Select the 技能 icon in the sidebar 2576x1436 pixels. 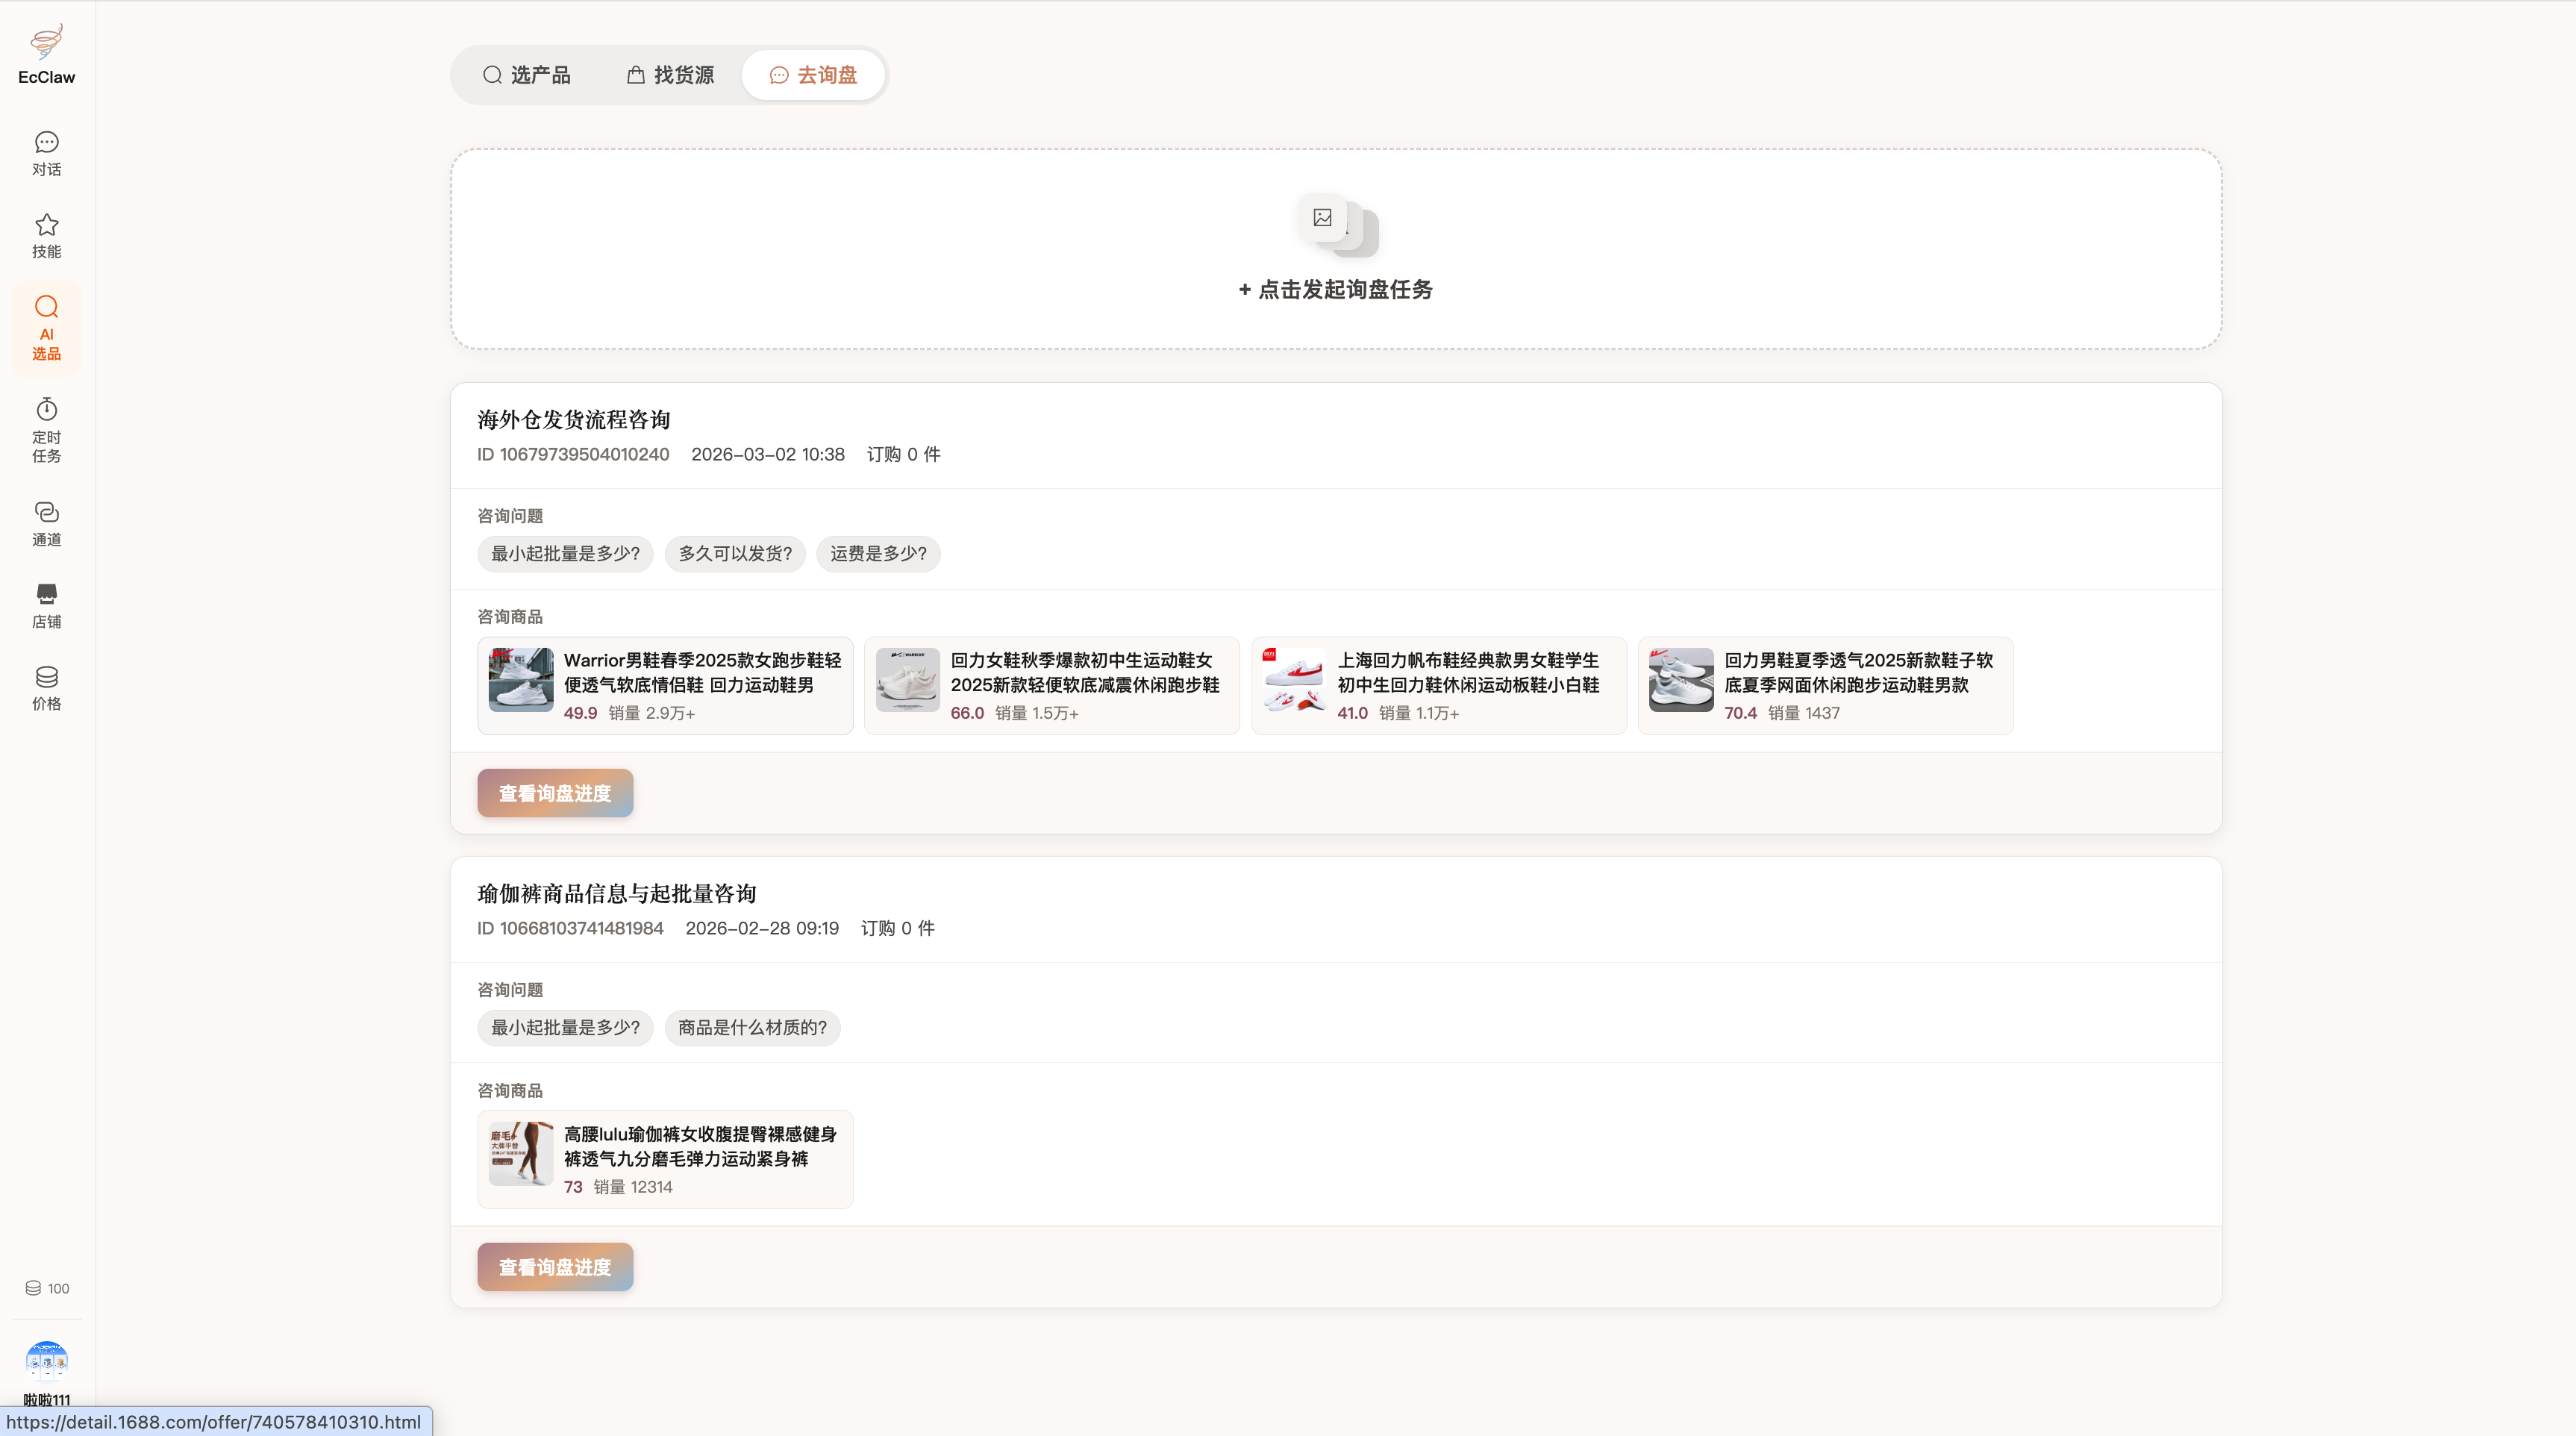(x=46, y=236)
